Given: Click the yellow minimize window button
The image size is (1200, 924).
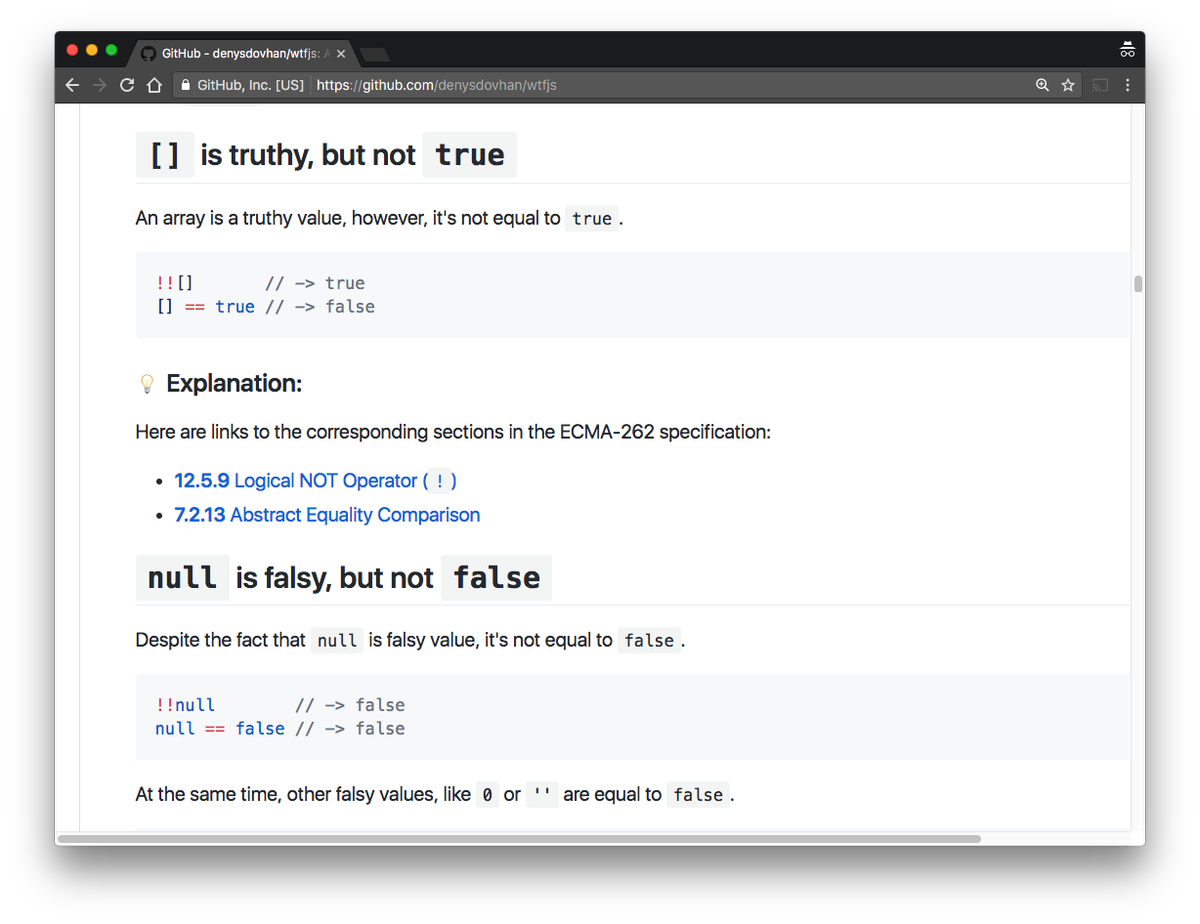Looking at the screenshot, I should click(92, 50).
